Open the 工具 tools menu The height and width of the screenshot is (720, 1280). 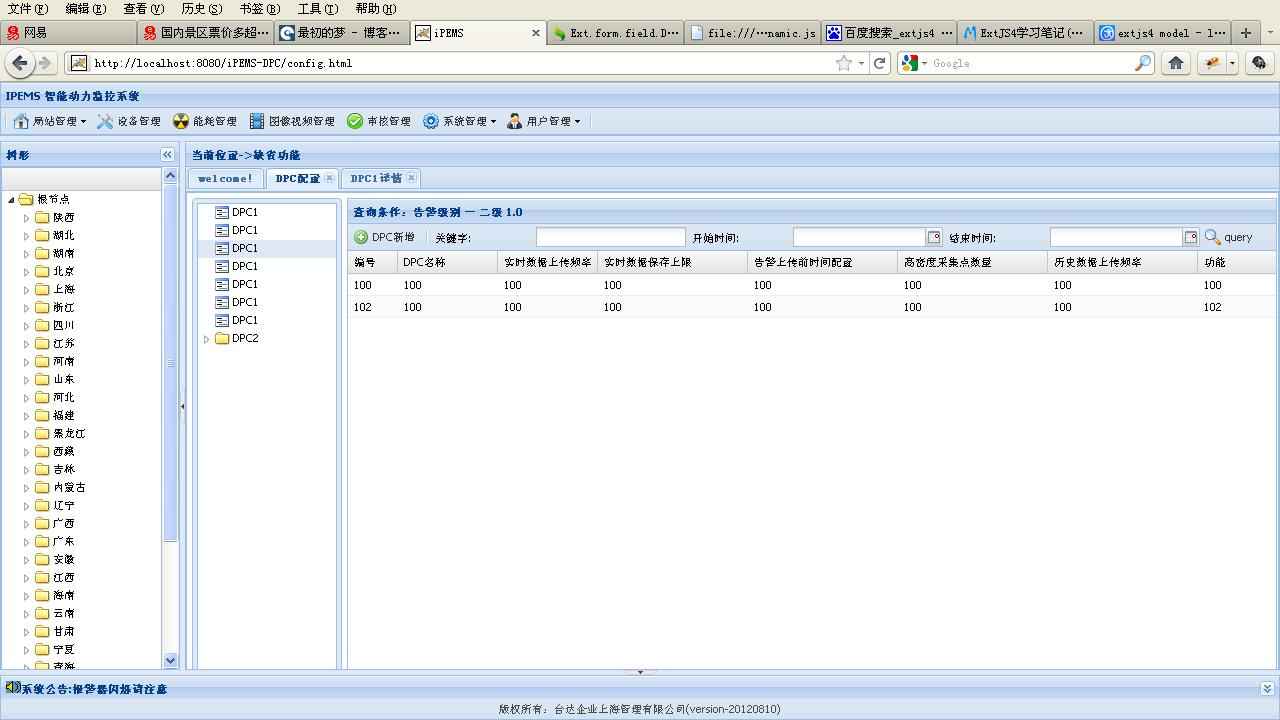point(317,8)
